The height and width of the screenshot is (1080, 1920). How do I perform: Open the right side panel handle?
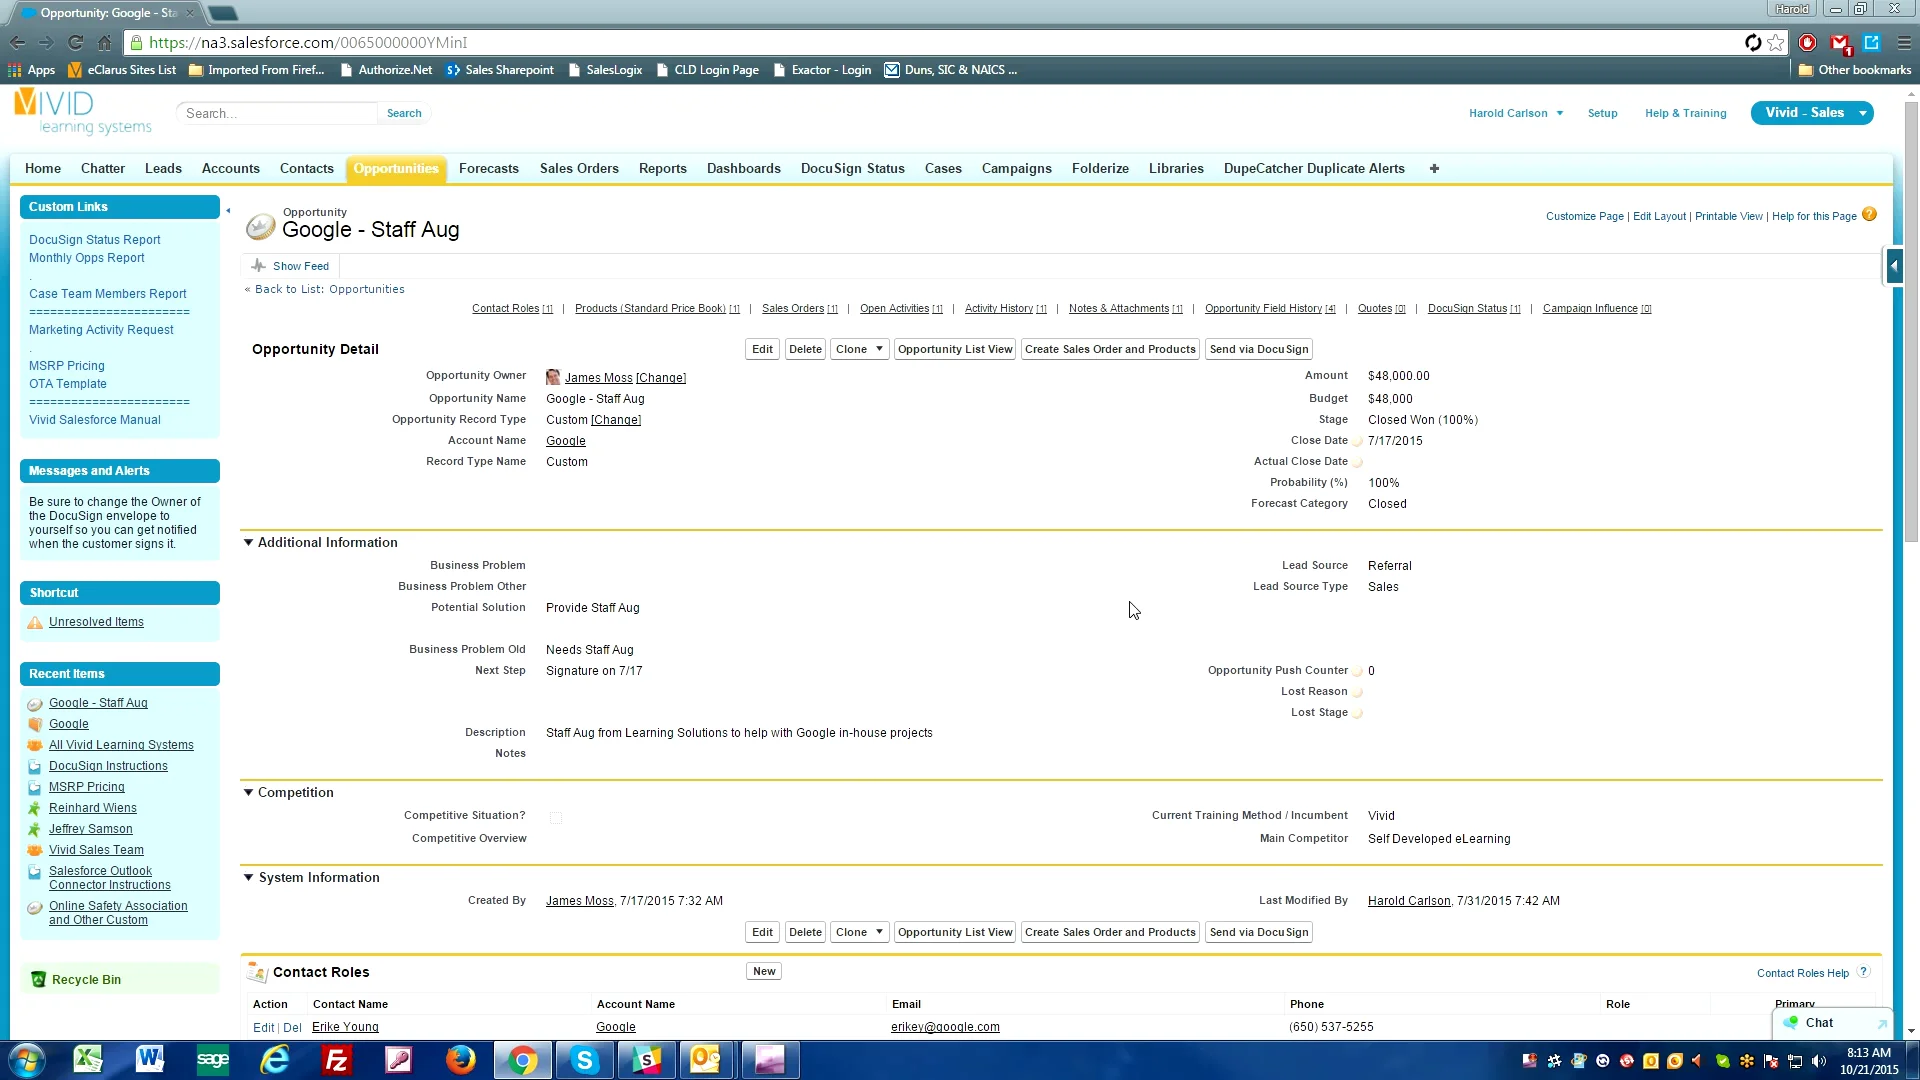(x=1893, y=266)
